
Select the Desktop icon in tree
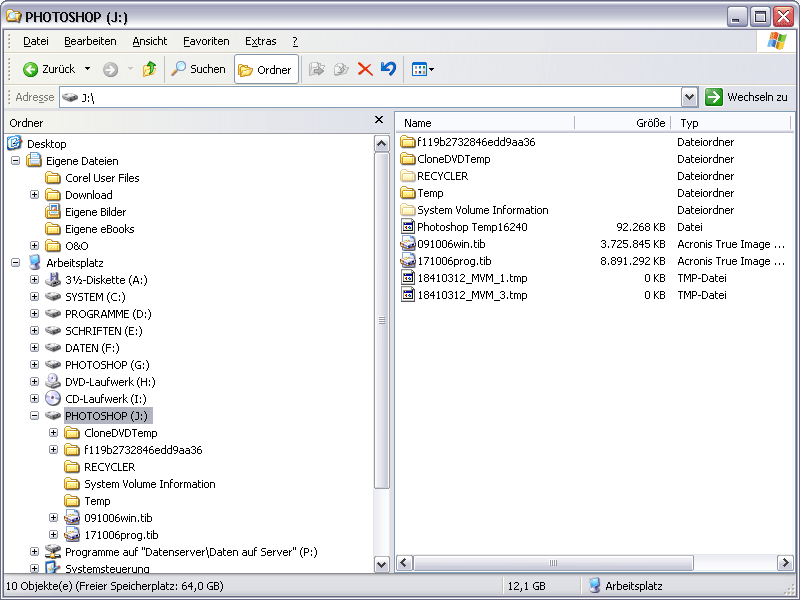tap(14, 143)
